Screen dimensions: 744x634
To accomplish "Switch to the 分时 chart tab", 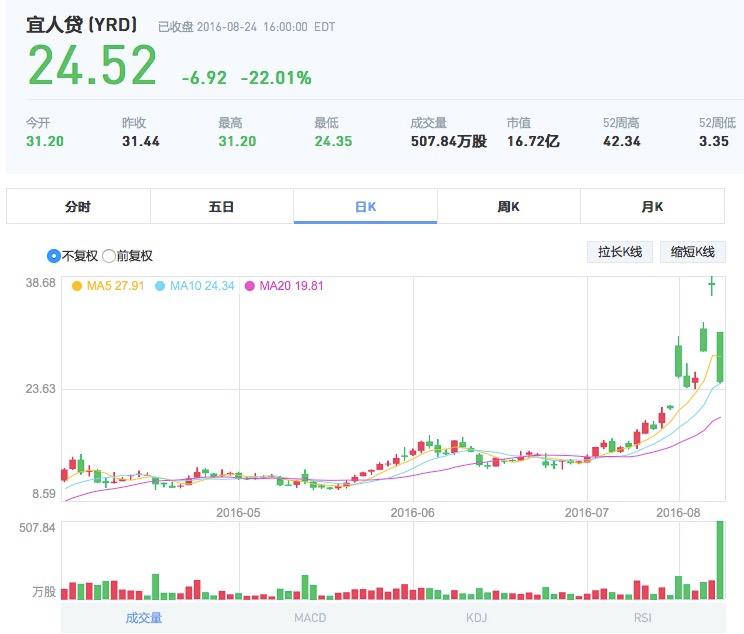I will tap(78, 206).
